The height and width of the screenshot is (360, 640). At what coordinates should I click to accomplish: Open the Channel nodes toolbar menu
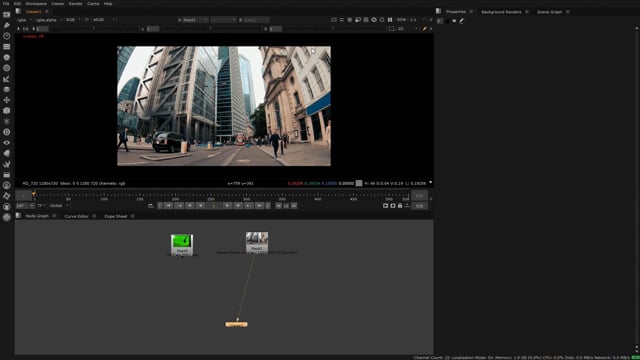click(x=7, y=47)
